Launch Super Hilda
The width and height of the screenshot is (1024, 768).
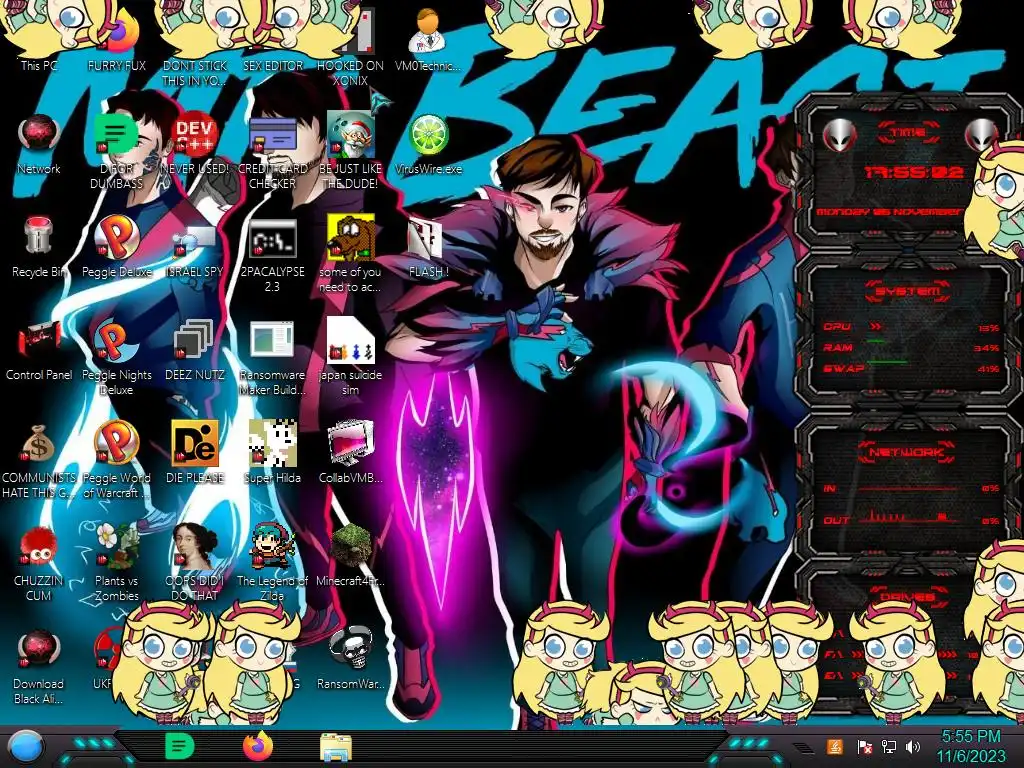pyautogui.click(x=272, y=452)
